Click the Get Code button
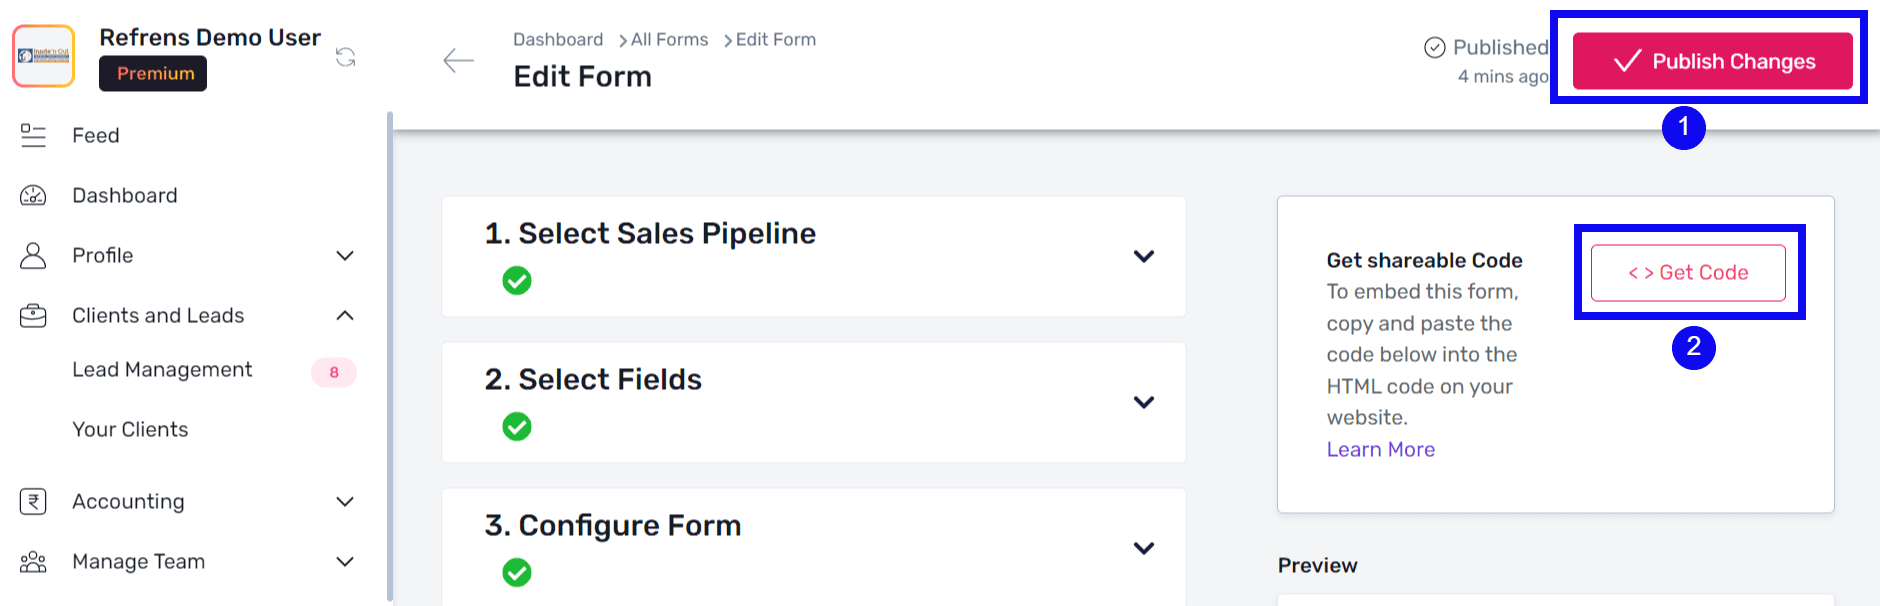Viewport: 1880px width, 606px height. point(1687,272)
